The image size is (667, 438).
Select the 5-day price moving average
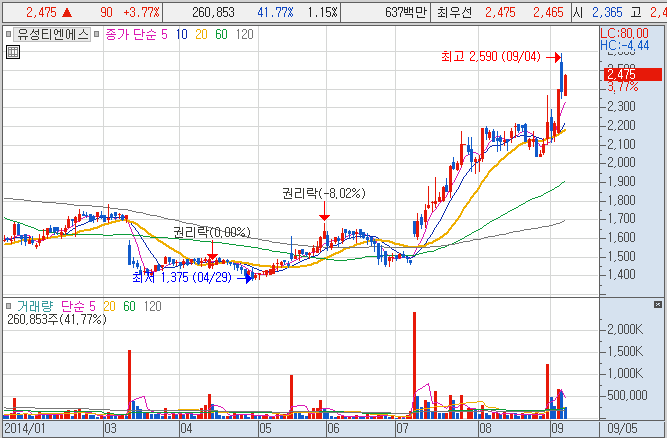pyautogui.click(x=164, y=34)
